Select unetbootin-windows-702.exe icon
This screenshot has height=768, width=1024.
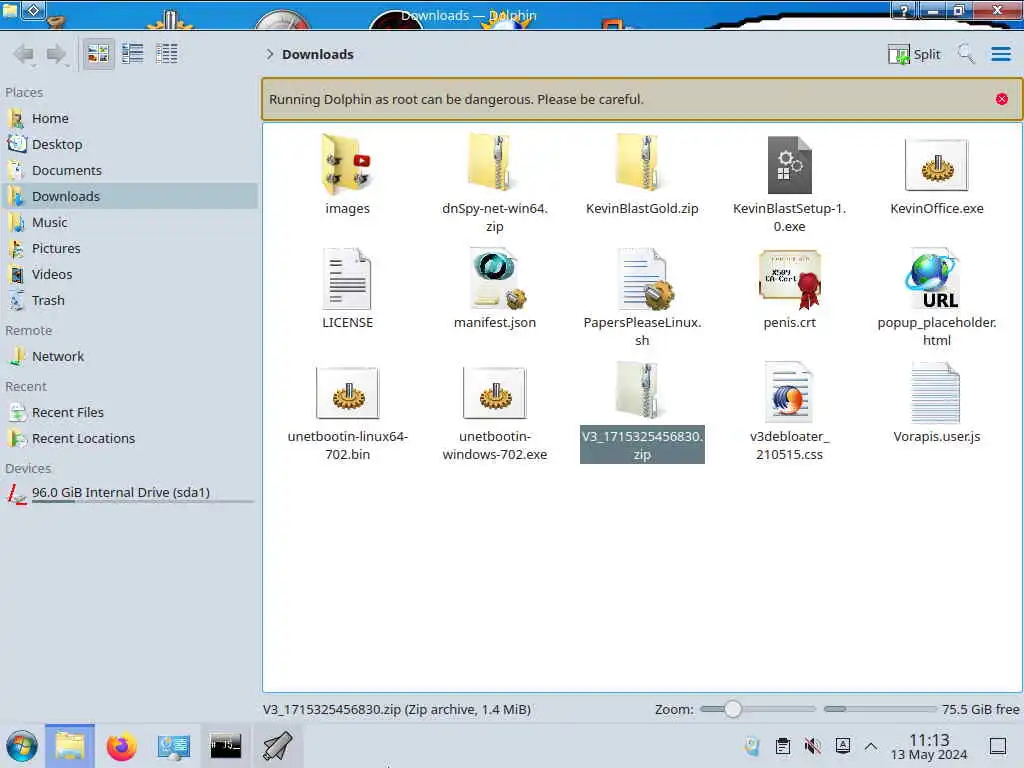pos(494,393)
